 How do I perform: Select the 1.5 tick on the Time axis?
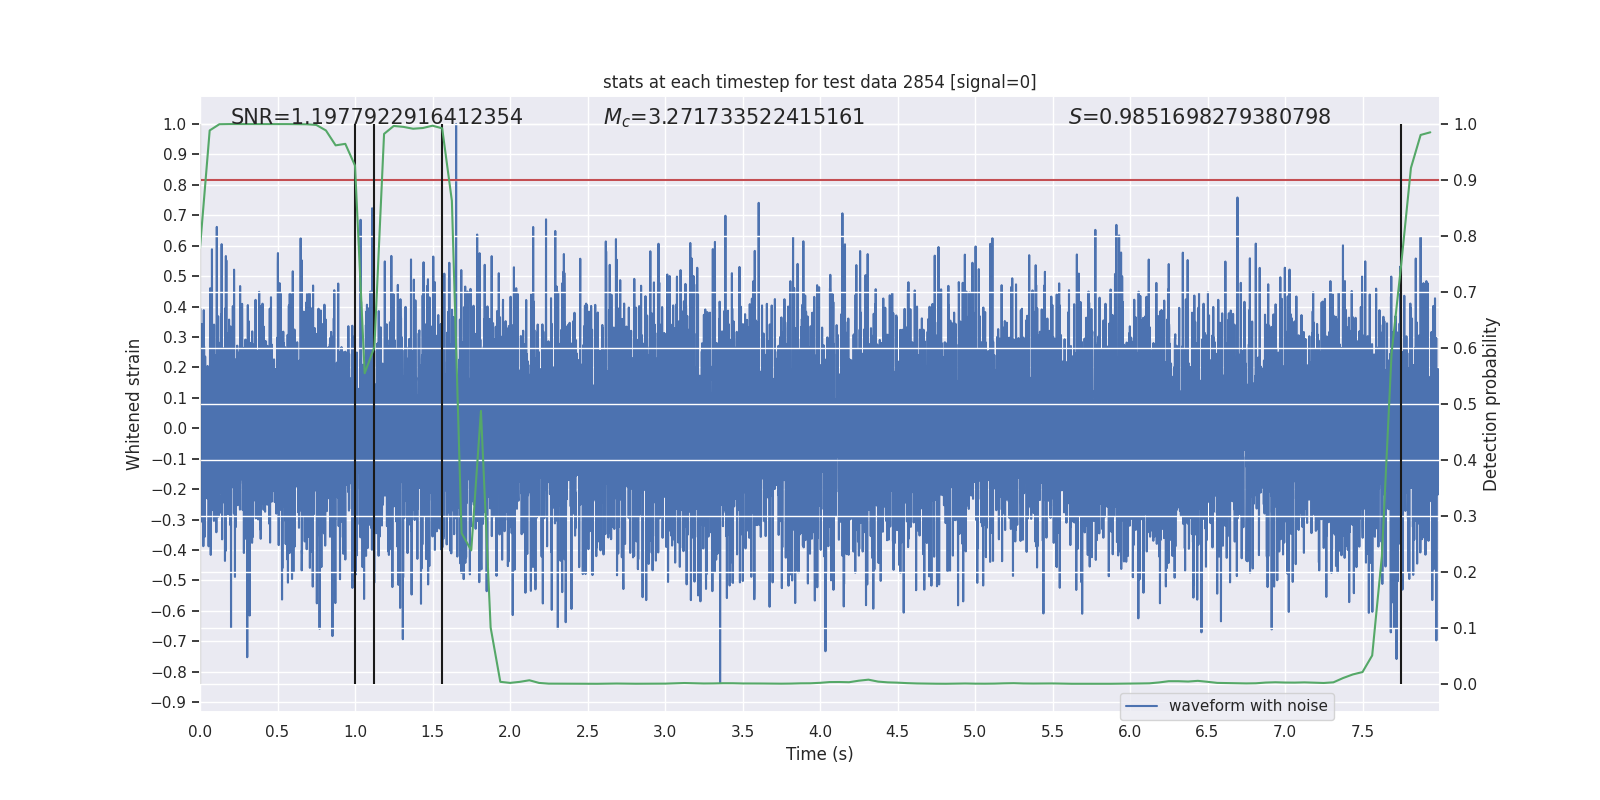pyautogui.click(x=432, y=731)
